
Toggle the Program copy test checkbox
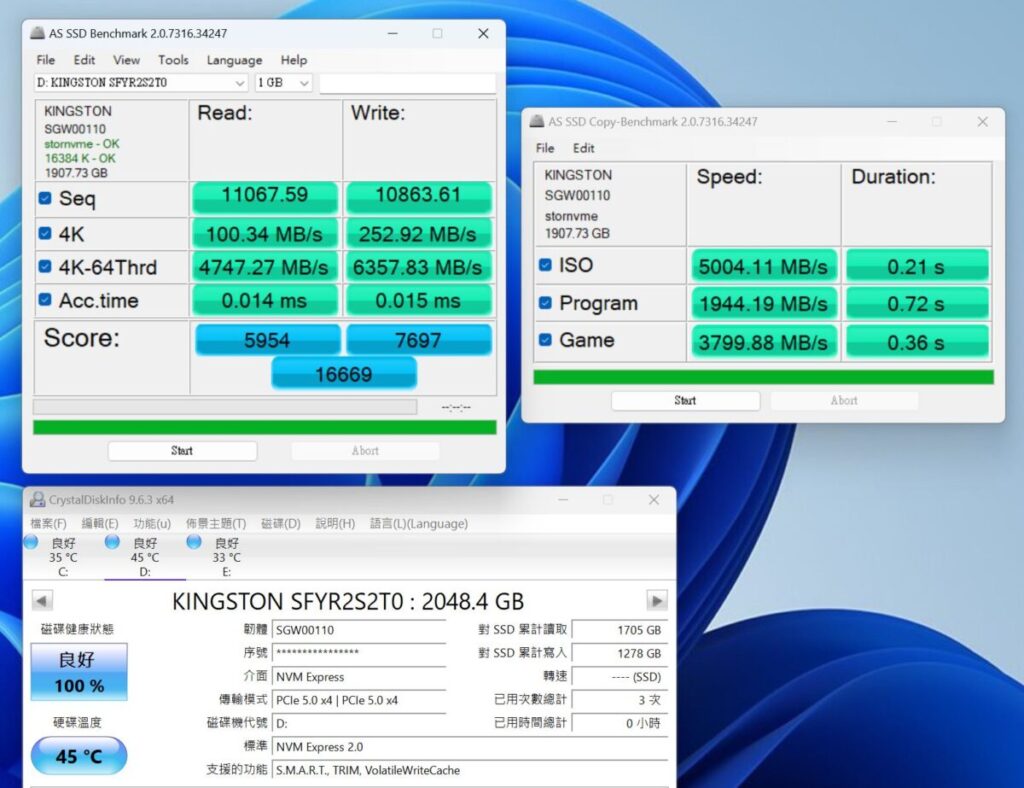click(x=545, y=303)
